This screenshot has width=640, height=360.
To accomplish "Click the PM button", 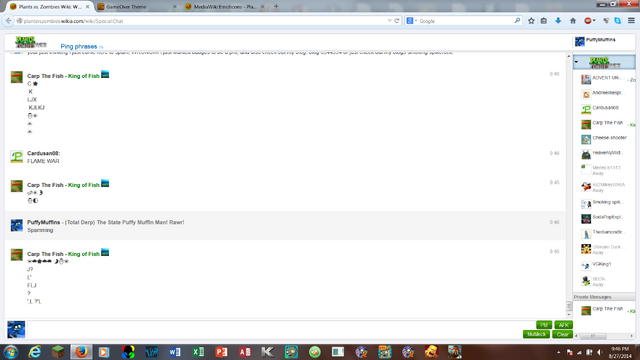I will click(544, 325).
